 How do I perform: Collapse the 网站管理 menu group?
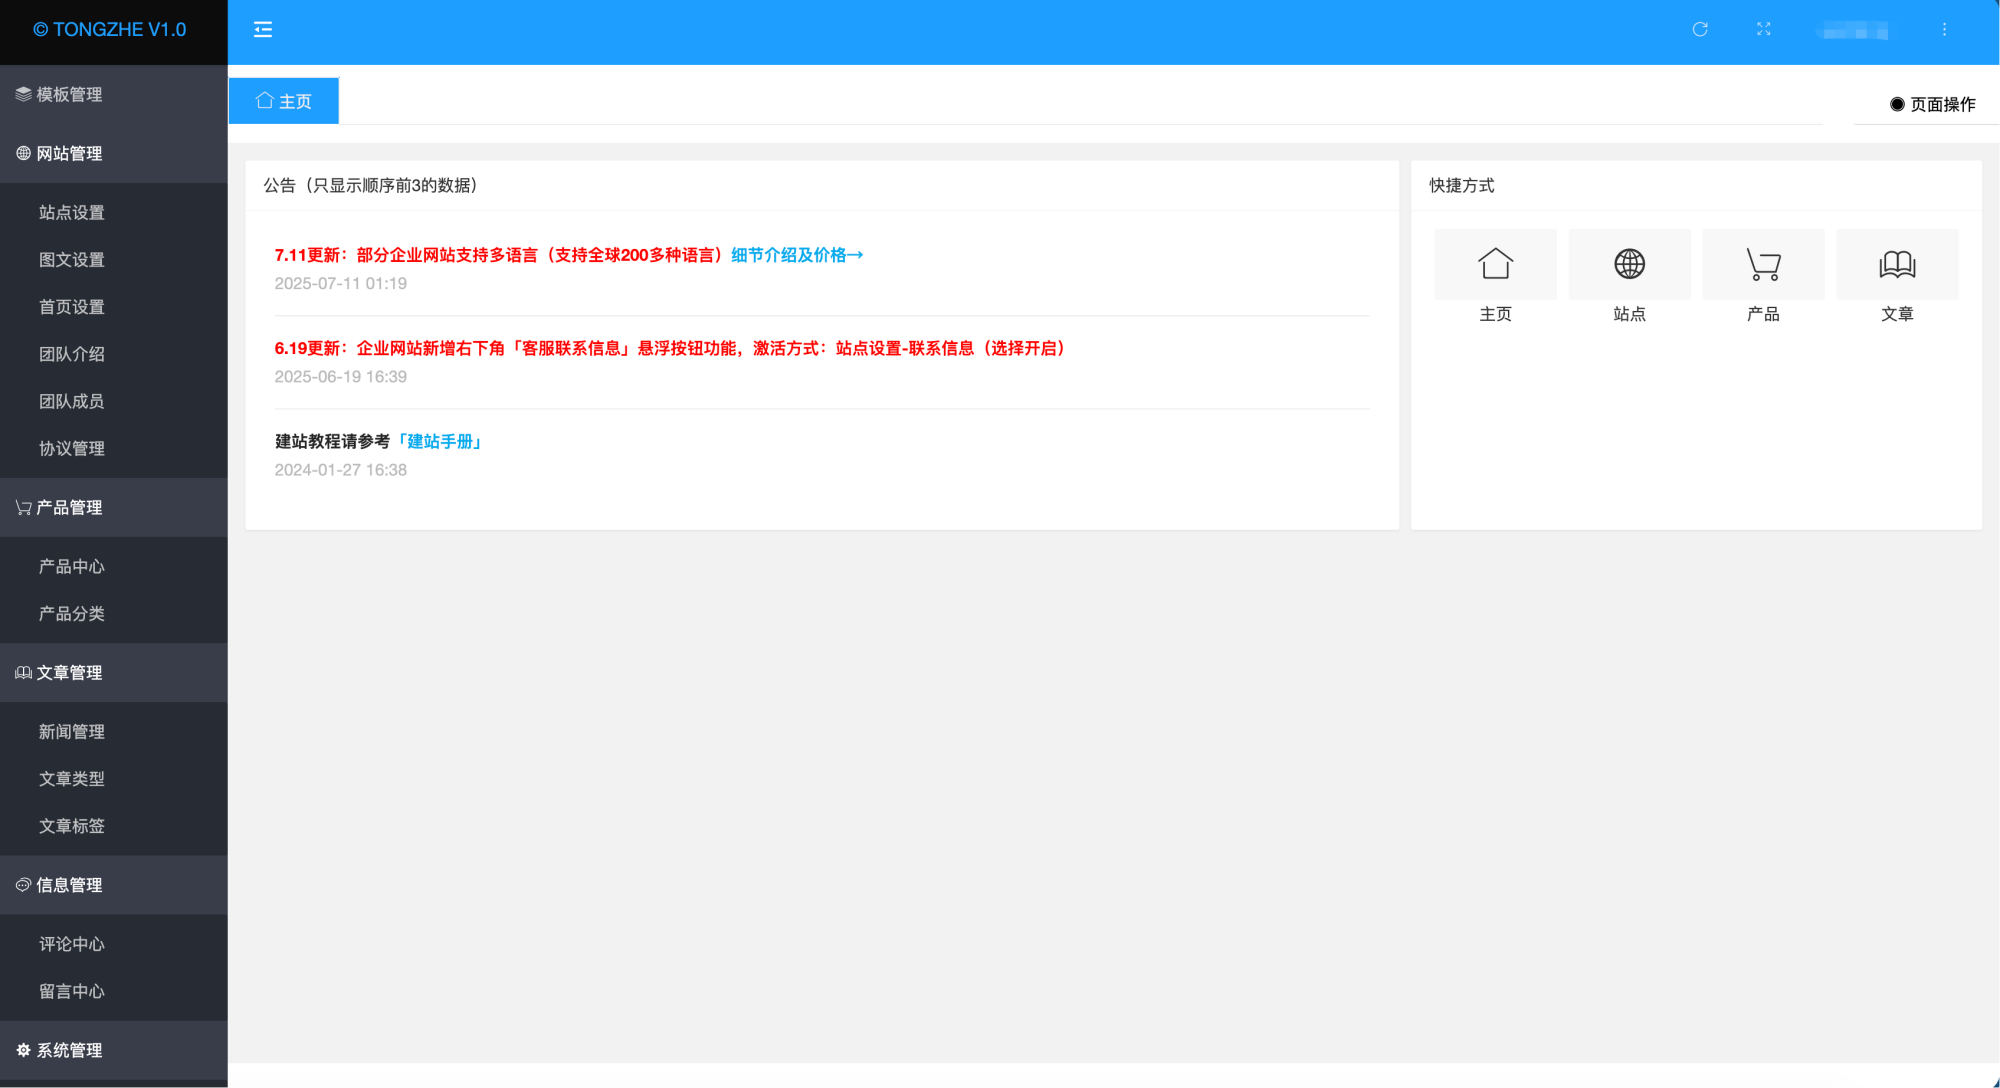click(114, 153)
